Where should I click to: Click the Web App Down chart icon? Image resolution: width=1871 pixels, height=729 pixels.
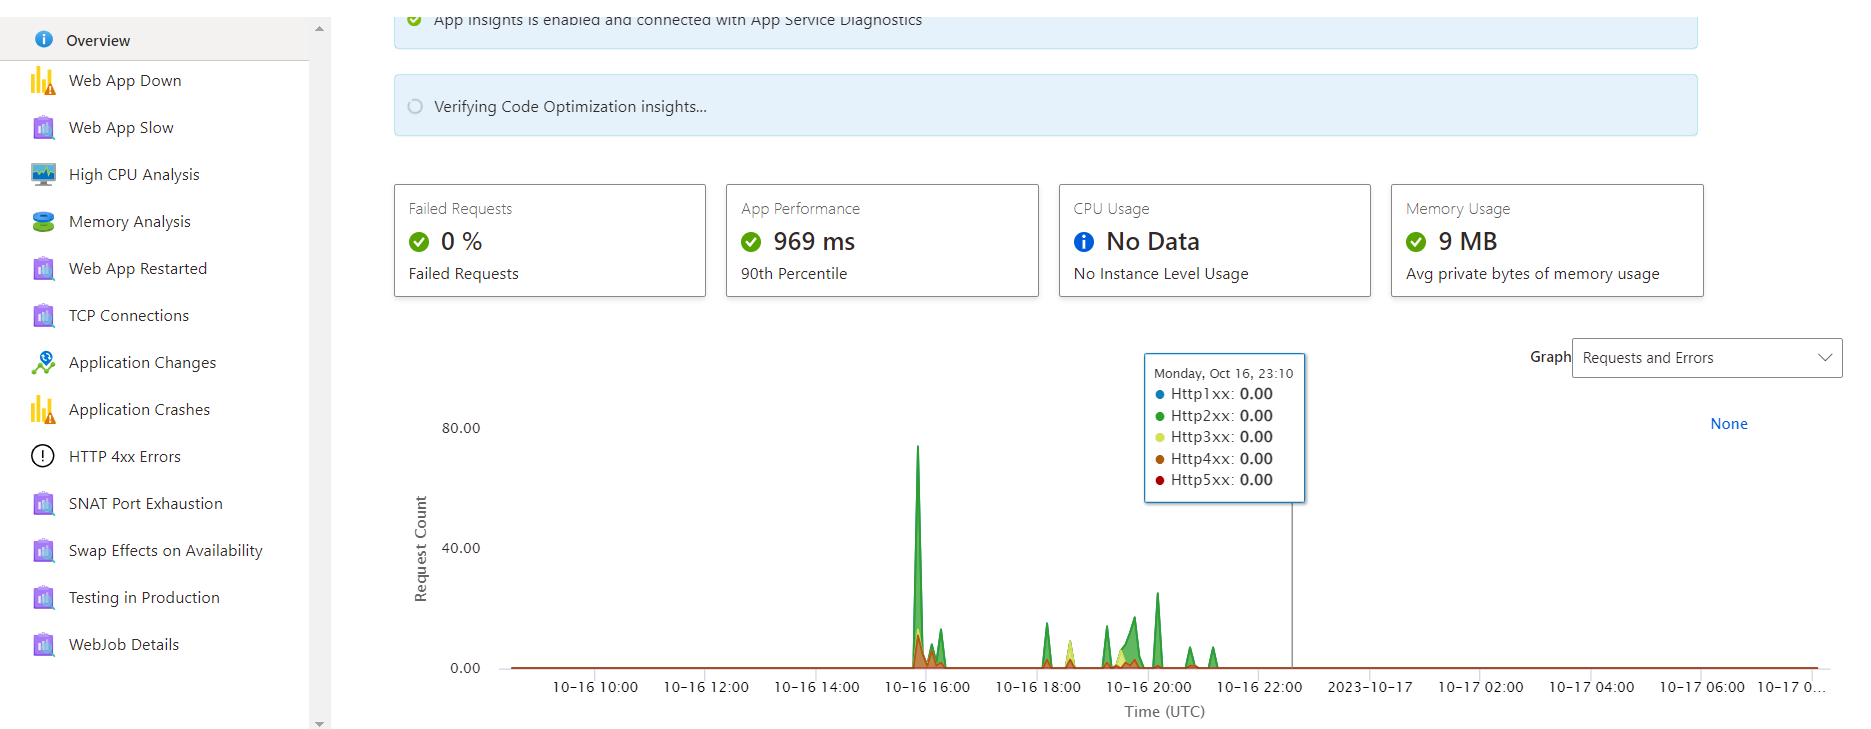(x=43, y=81)
